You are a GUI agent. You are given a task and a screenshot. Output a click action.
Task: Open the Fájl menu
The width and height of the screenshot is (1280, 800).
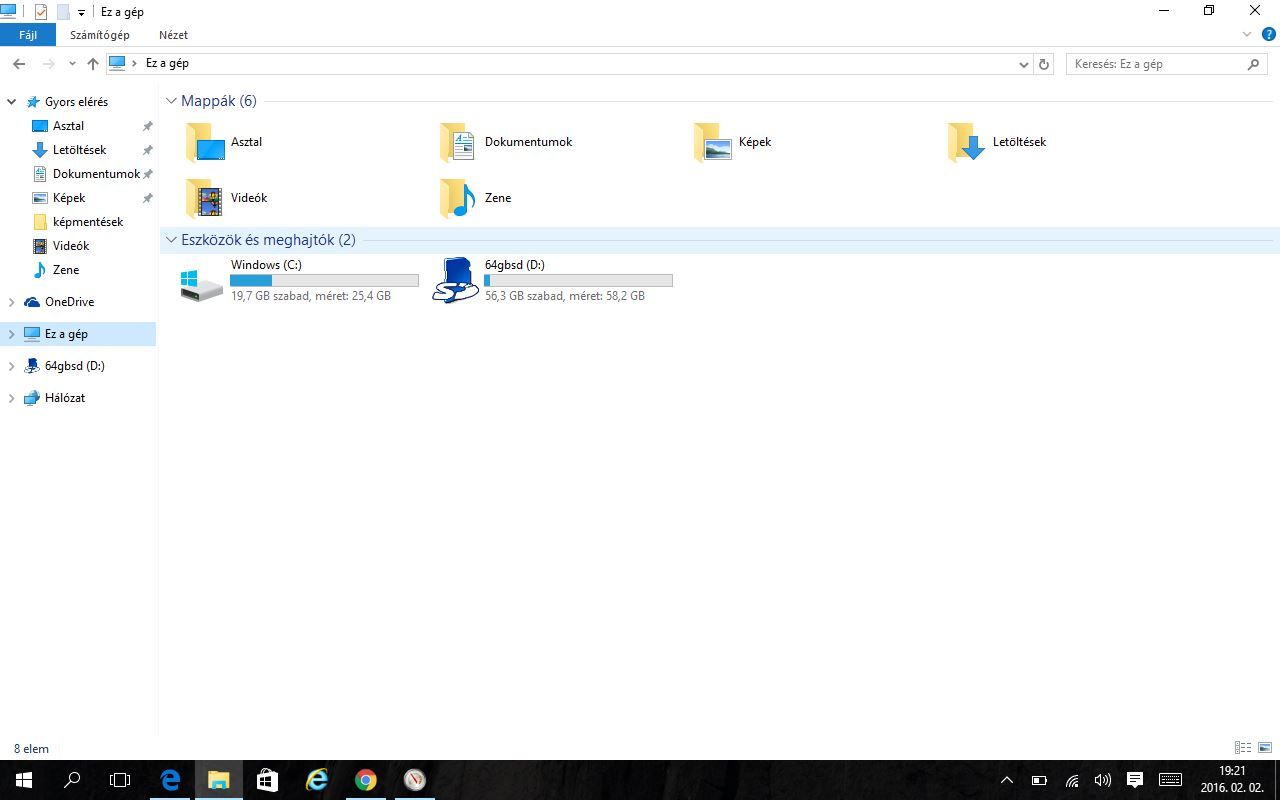[28, 34]
